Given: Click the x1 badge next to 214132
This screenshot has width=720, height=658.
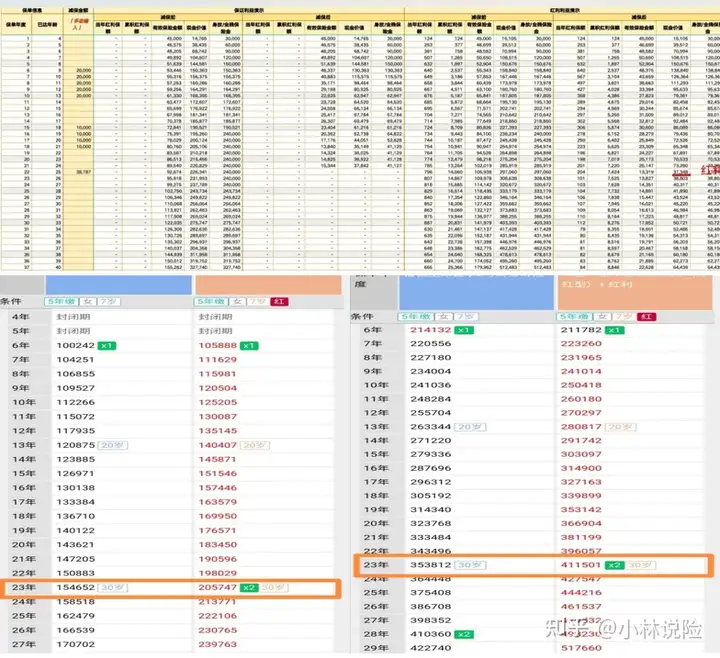Looking at the screenshot, I should point(464,330).
